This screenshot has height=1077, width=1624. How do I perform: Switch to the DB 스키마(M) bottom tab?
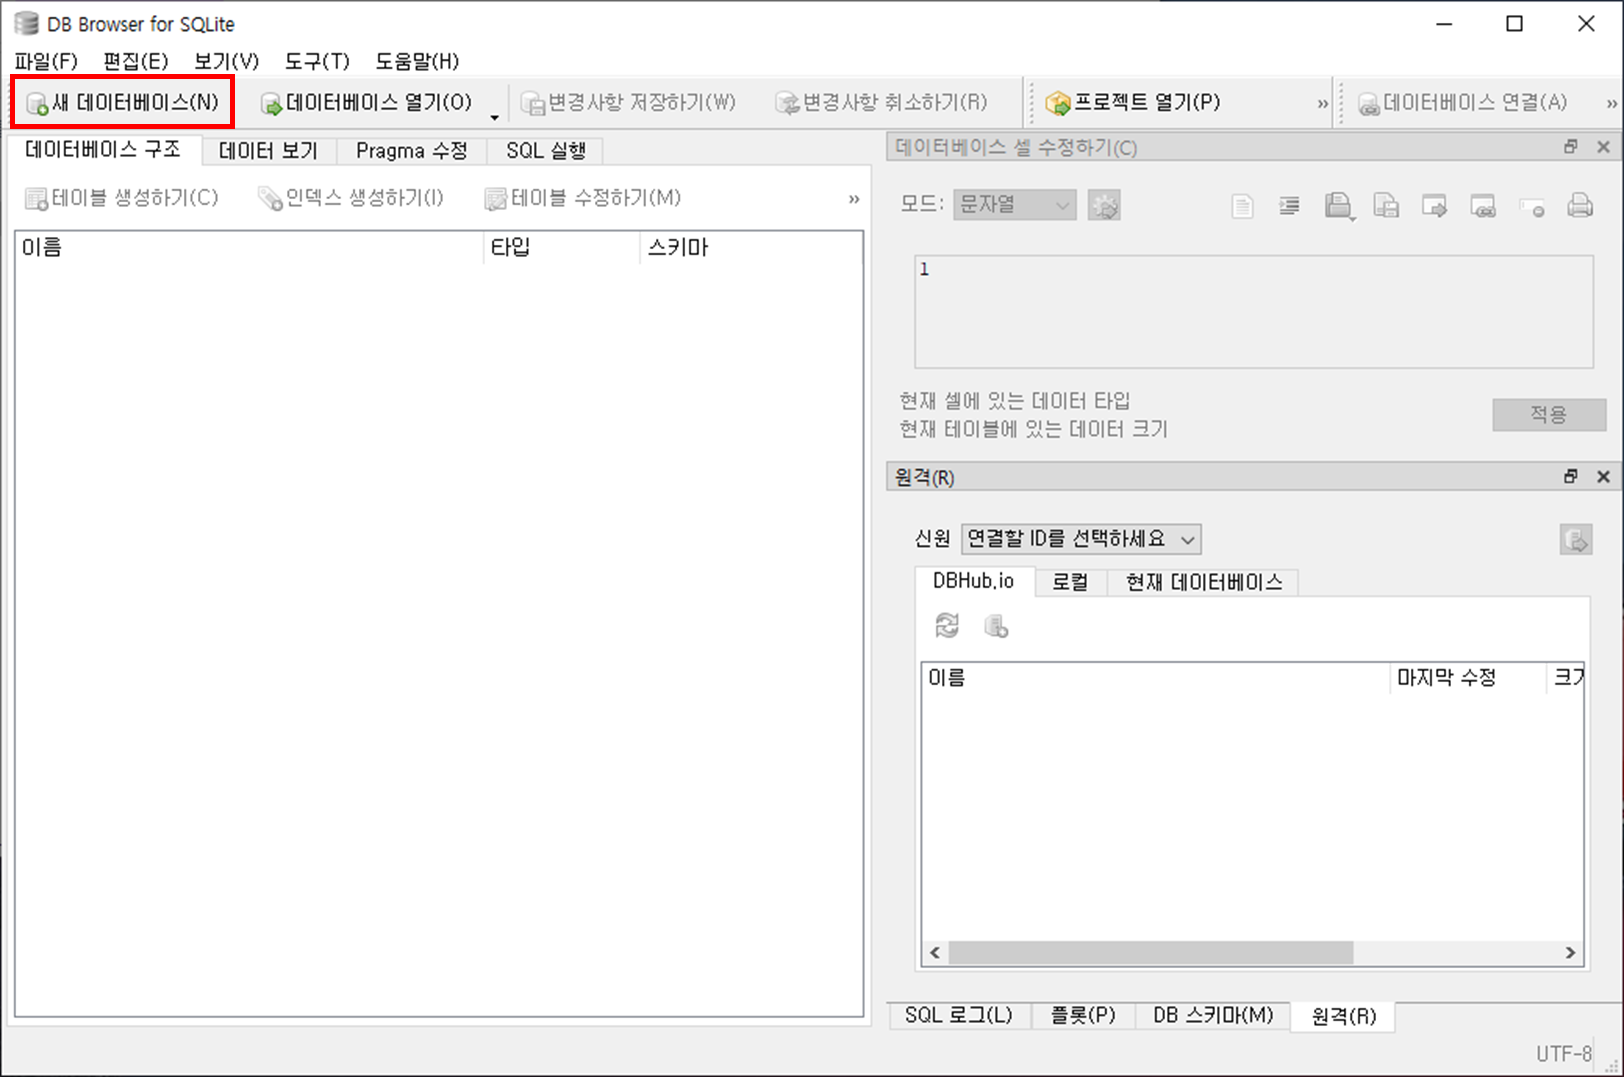point(1213,1015)
